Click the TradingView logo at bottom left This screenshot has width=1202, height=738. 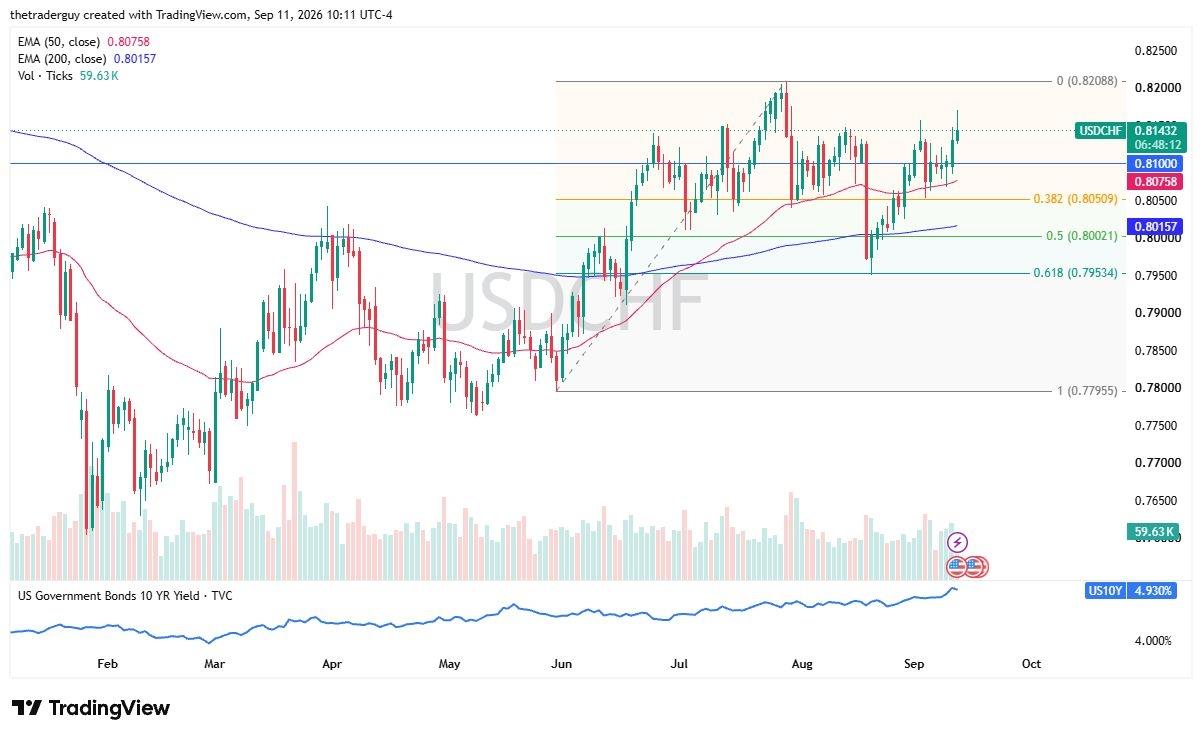pos(91,708)
